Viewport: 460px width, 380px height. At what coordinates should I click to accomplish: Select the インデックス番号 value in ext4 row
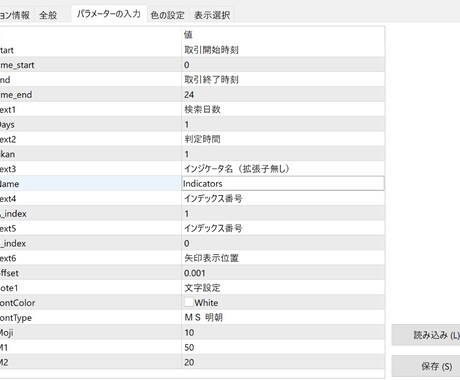pos(283,199)
